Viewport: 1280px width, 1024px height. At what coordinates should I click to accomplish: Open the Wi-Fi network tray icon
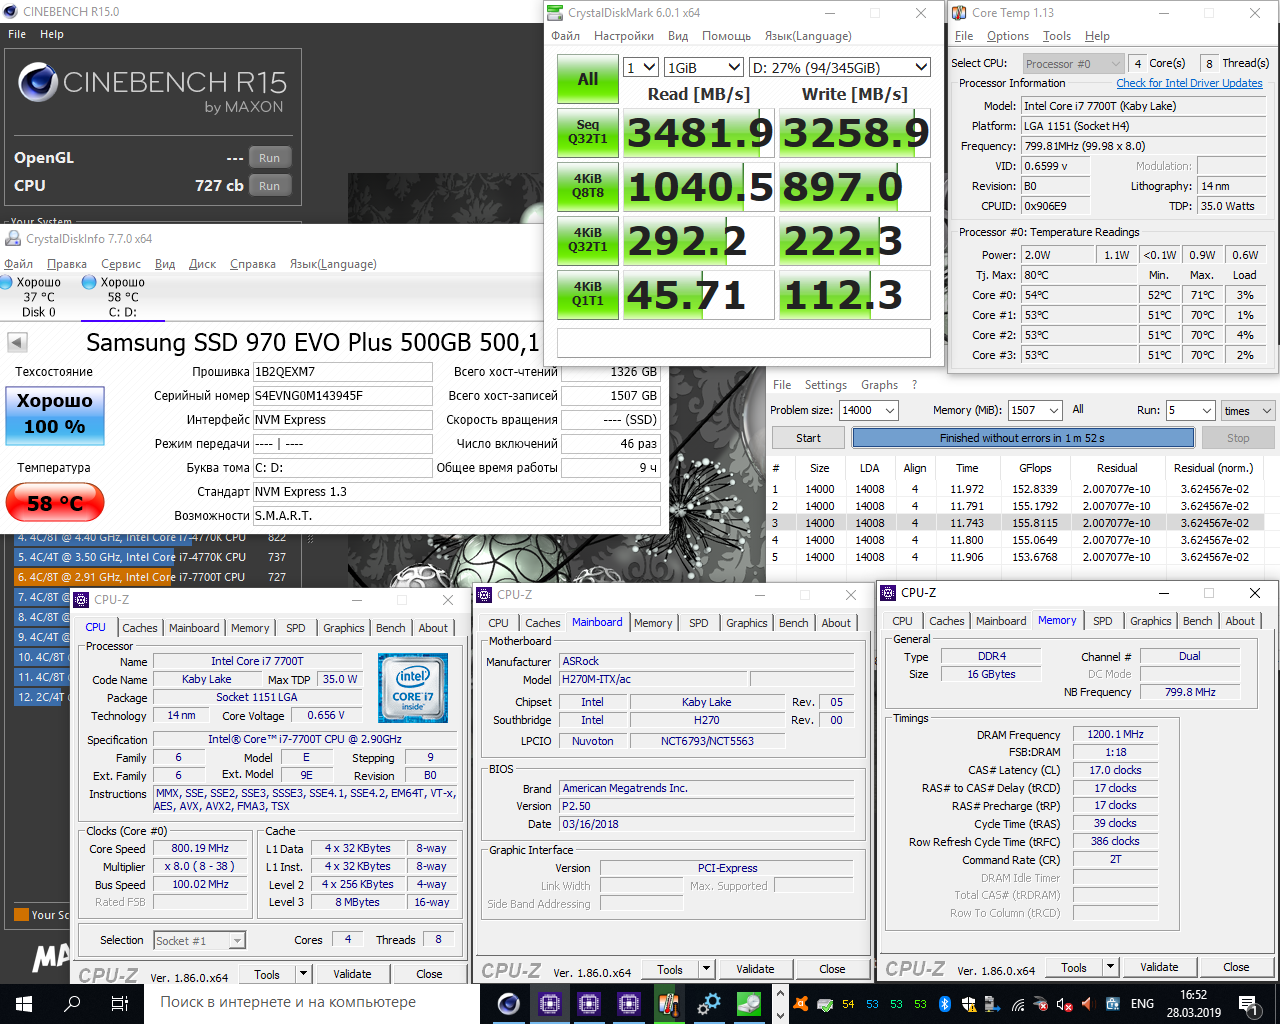1017,1004
